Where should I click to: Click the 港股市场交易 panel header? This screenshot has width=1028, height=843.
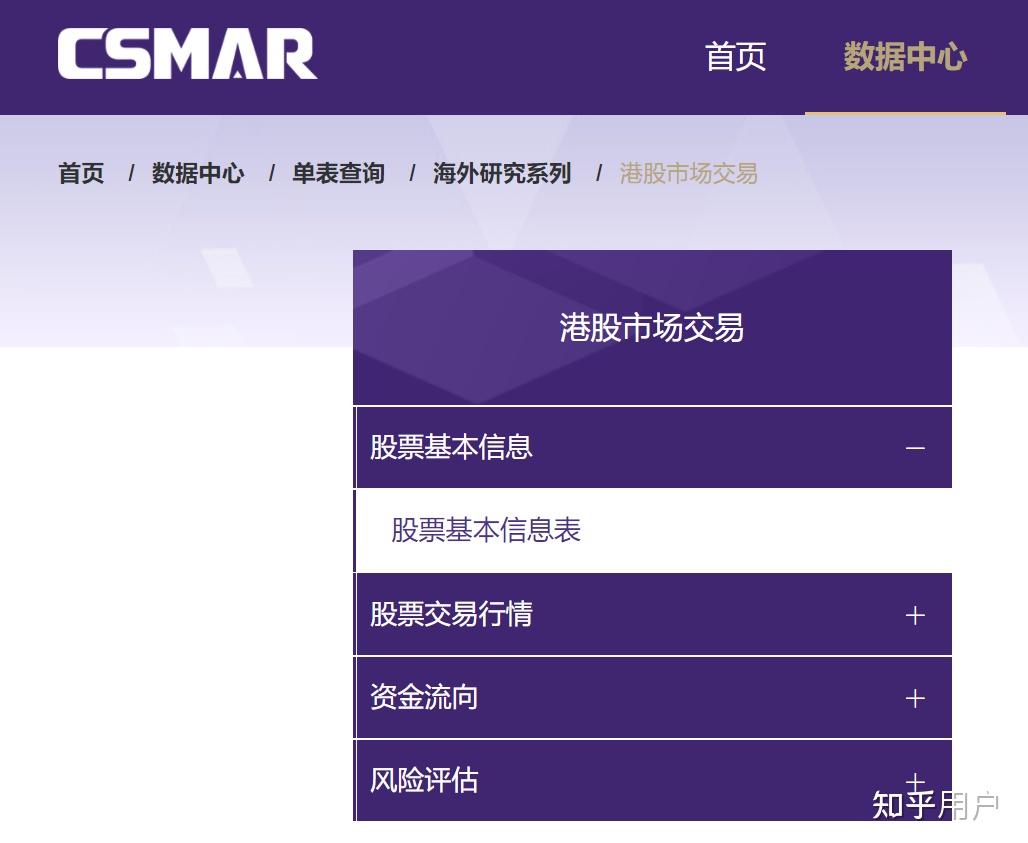coord(652,328)
